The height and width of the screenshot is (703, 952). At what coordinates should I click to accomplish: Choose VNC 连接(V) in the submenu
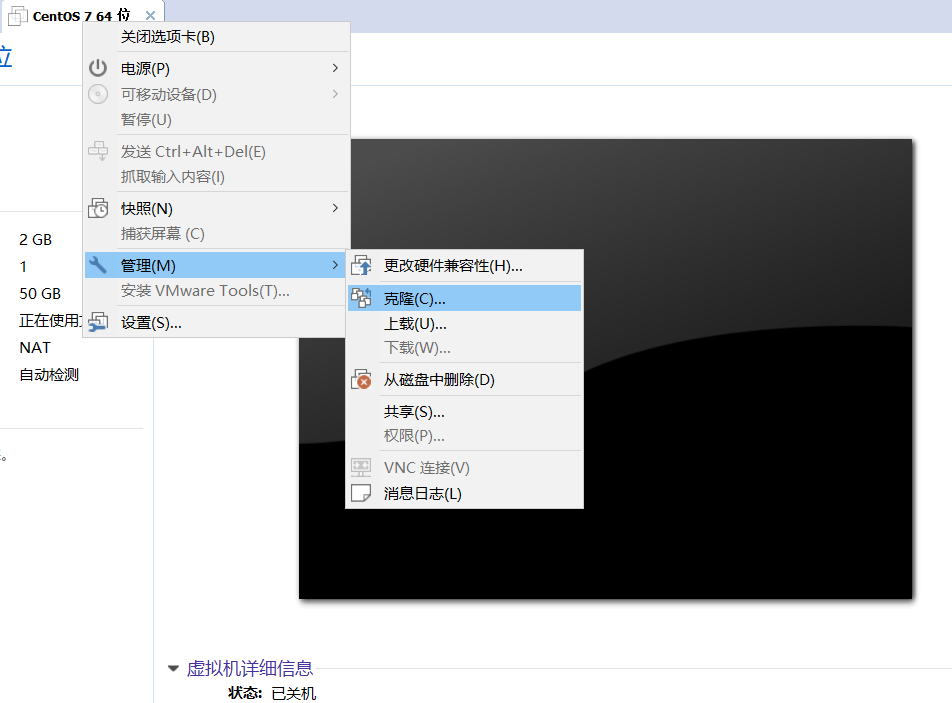(x=464, y=468)
